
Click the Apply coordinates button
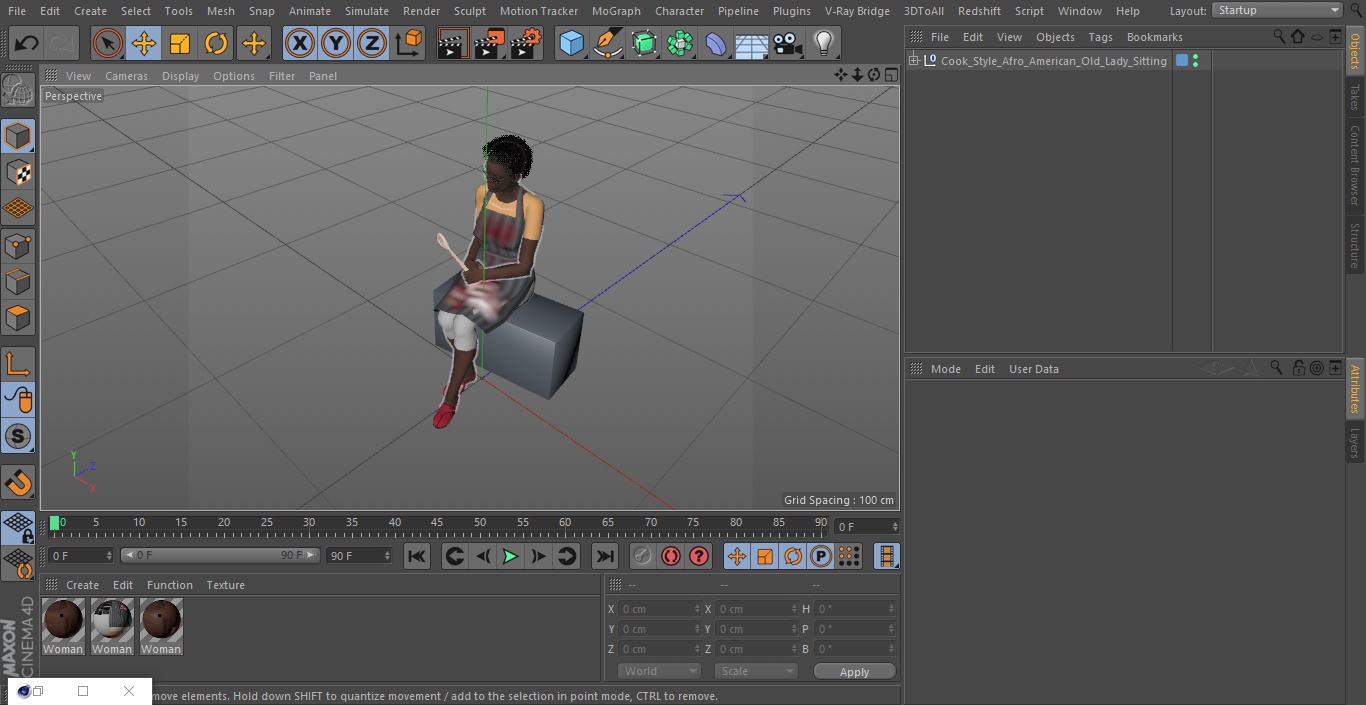click(x=854, y=672)
